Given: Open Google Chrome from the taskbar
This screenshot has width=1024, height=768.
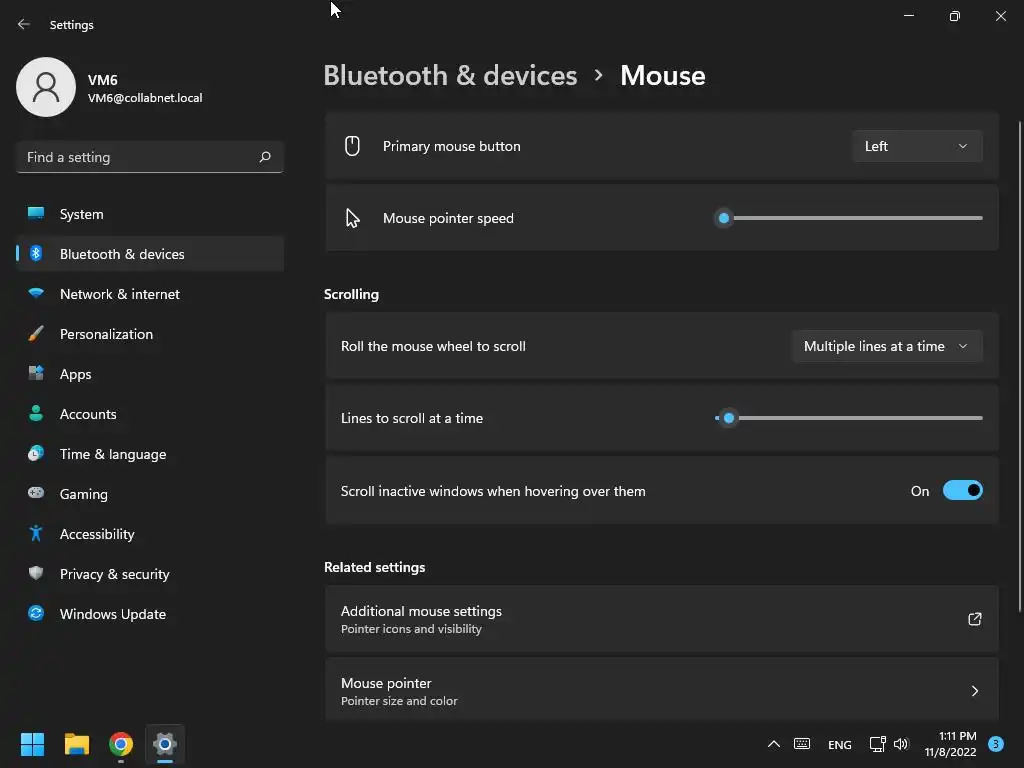Looking at the screenshot, I should [121, 744].
